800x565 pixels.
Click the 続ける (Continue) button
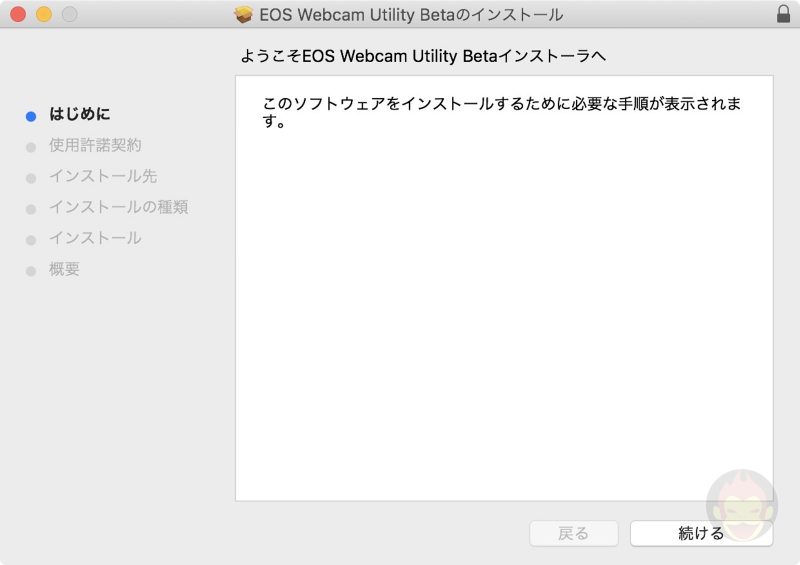[x=701, y=533]
